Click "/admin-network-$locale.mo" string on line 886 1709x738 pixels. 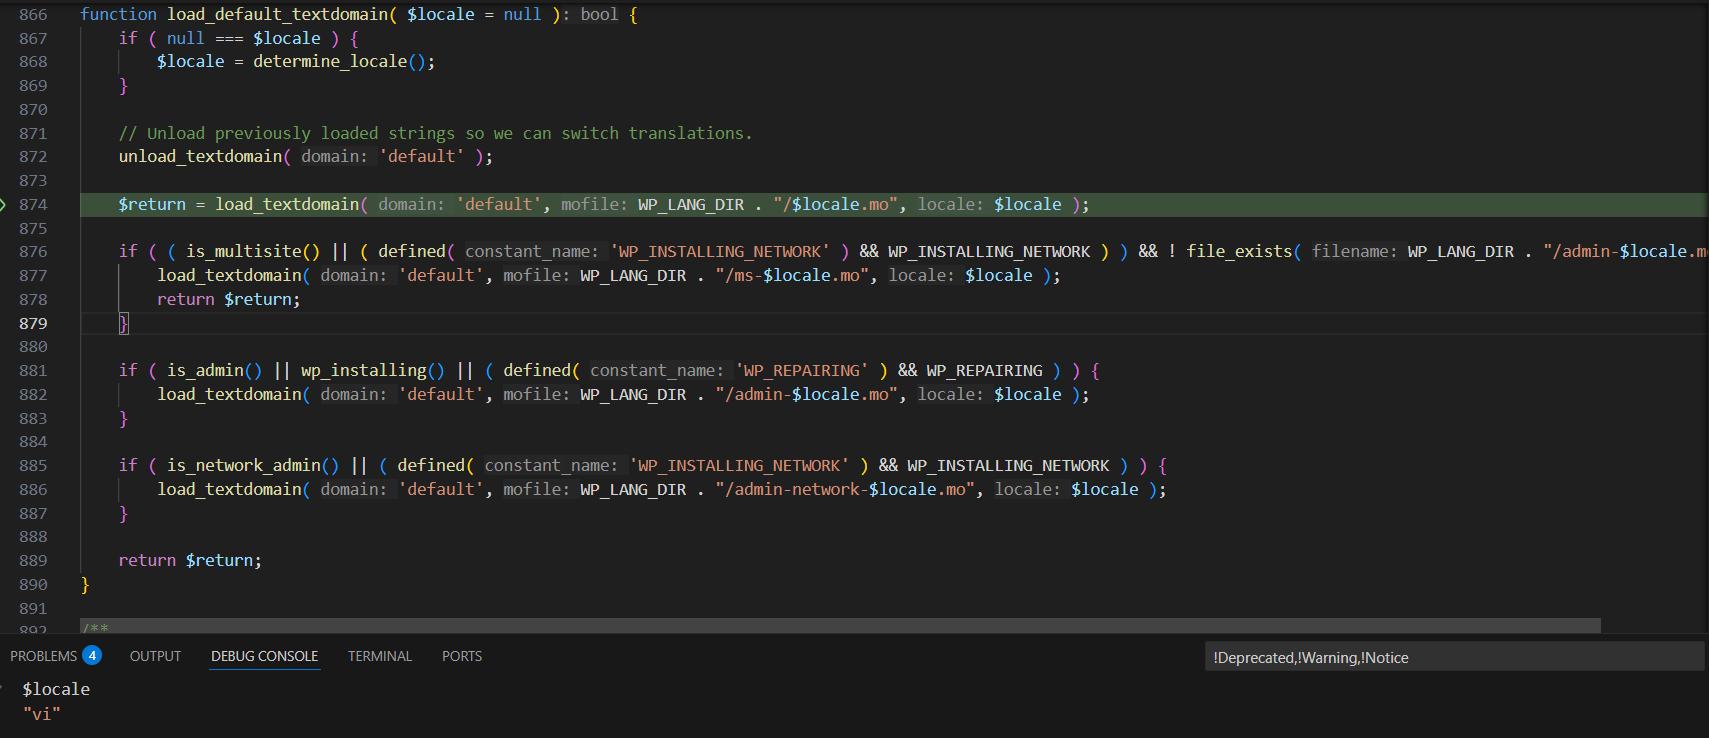point(845,489)
